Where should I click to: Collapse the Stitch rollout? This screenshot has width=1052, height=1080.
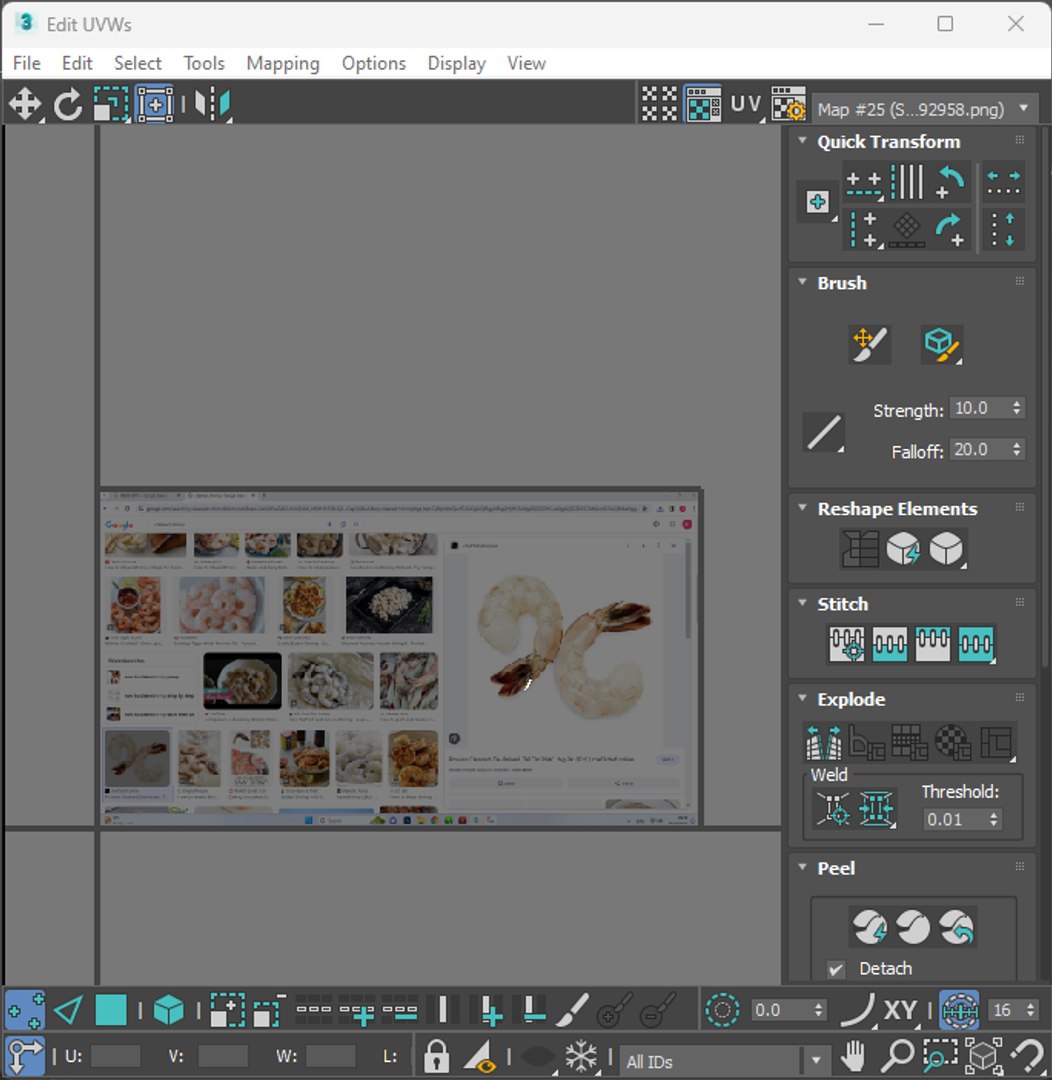click(x=802, y=603)
